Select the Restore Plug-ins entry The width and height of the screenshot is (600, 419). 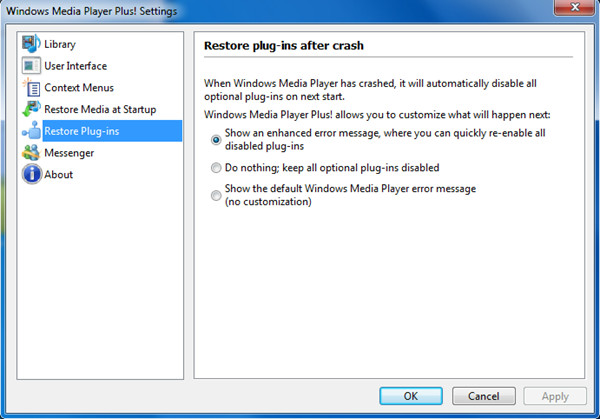[112, 131]
